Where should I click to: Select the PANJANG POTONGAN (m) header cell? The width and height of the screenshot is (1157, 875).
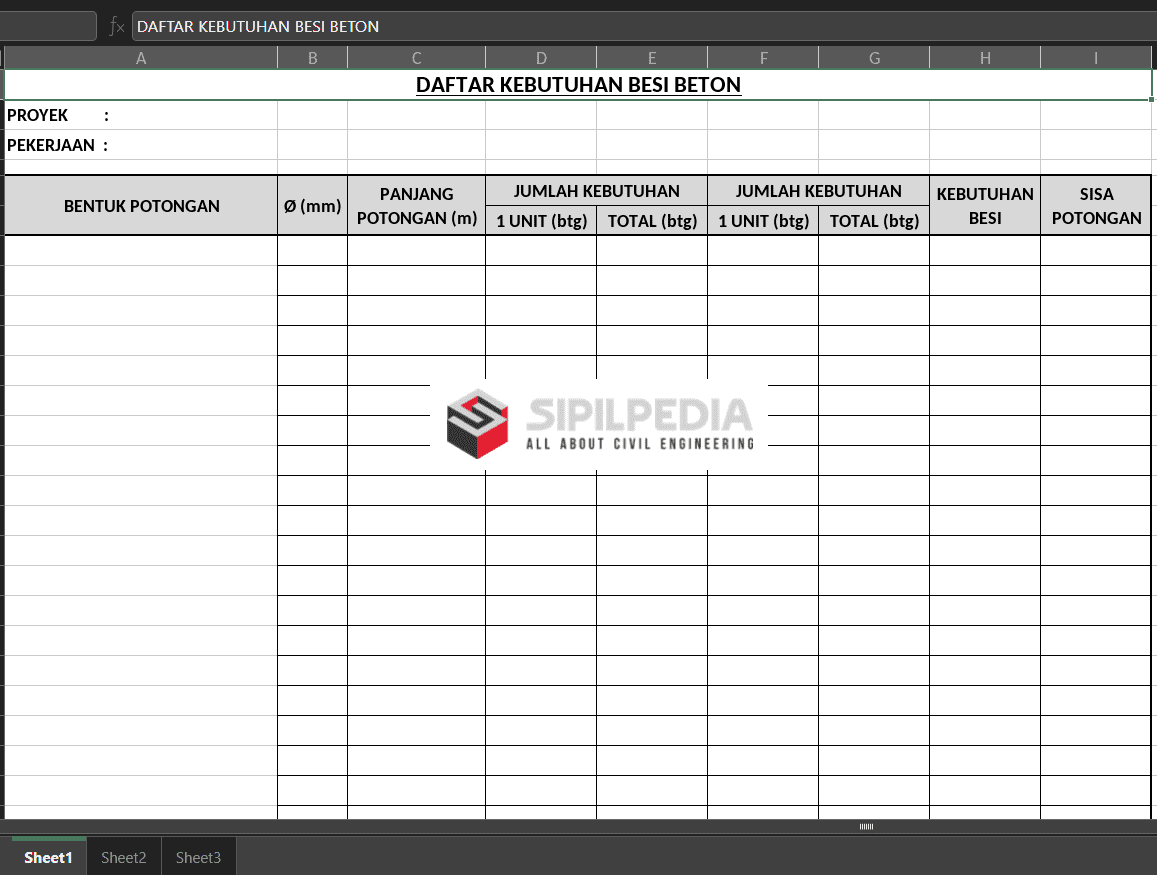417,206
